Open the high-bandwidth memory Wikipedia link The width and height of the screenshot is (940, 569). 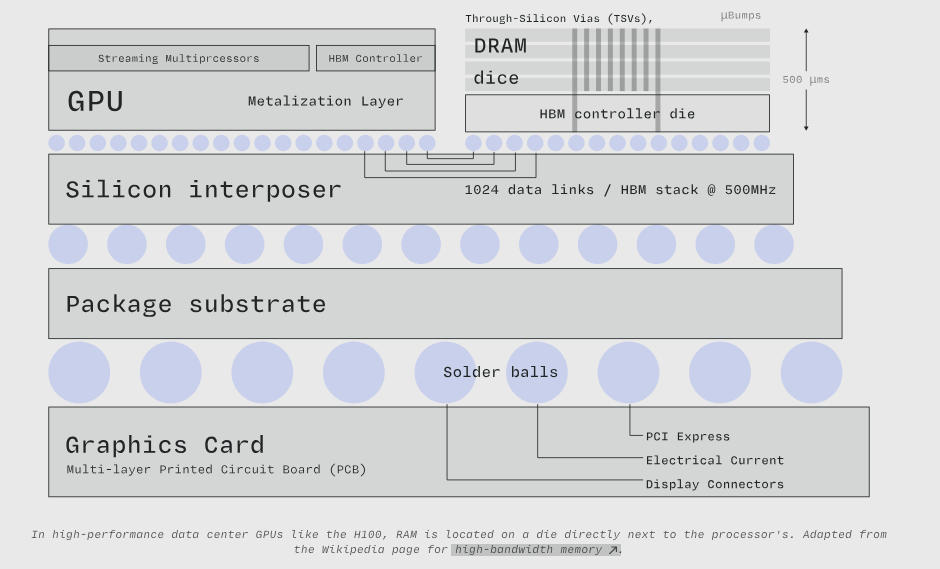click(535, 549)
